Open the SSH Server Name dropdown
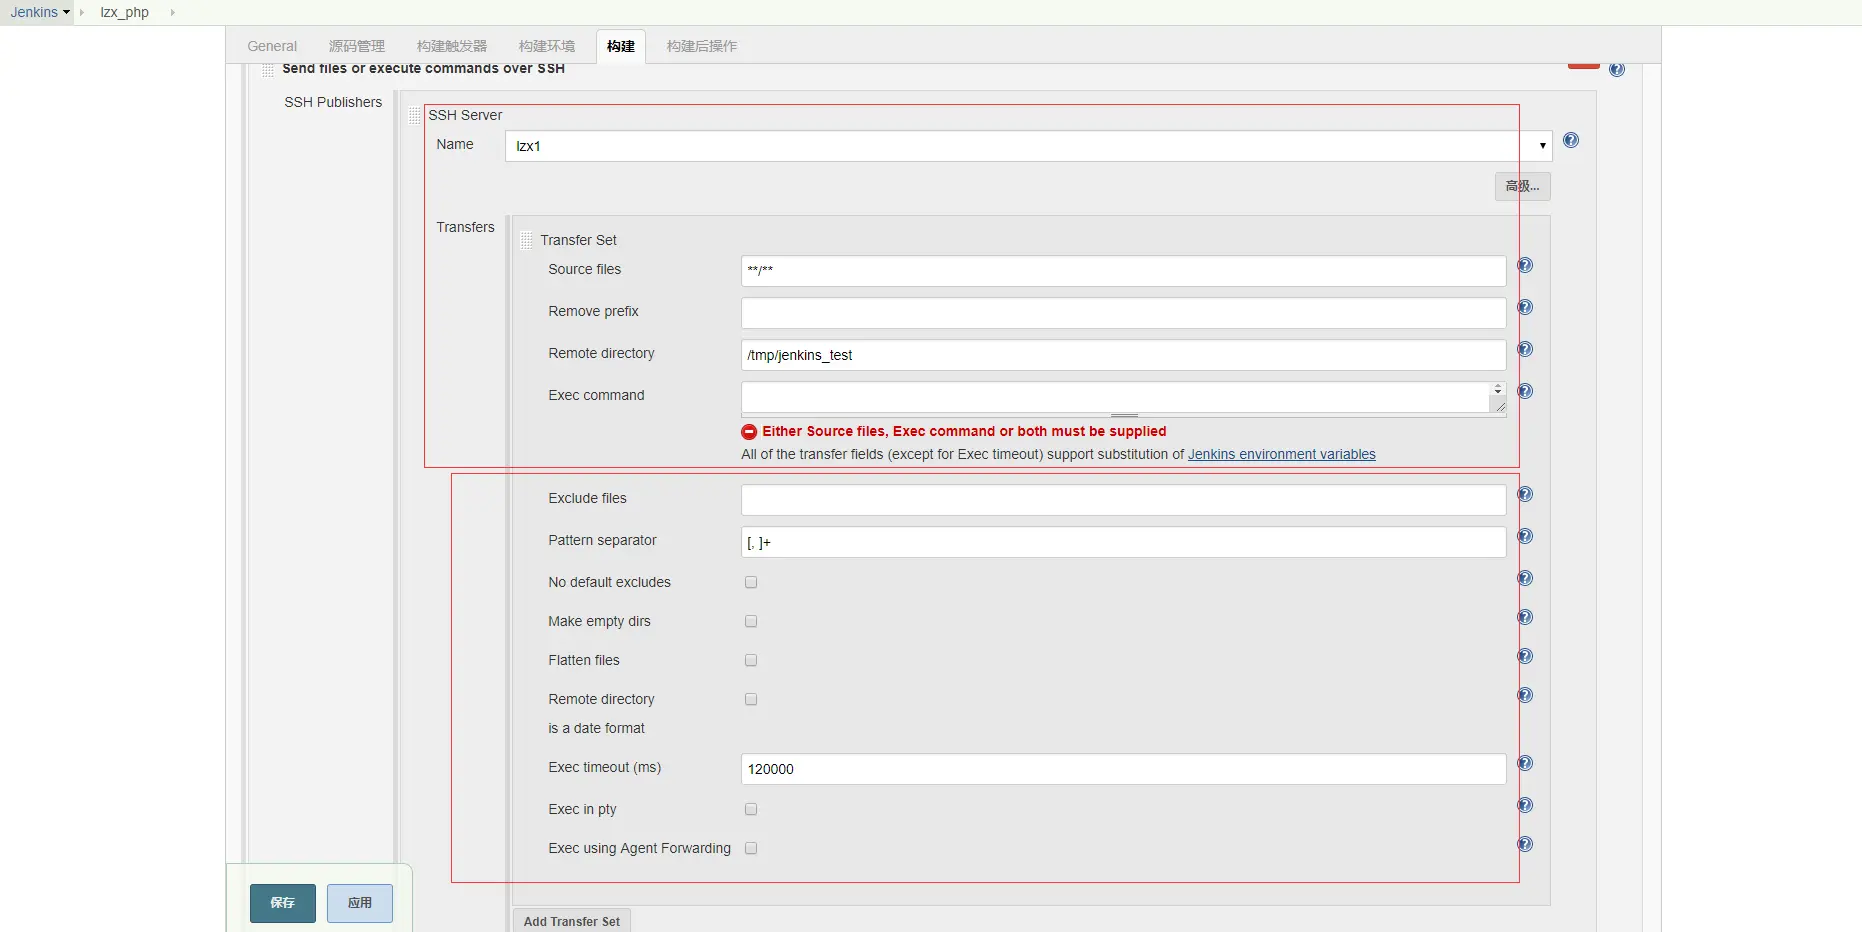The height and width of the screenshot is (932, 1862). pos(1029,146)
